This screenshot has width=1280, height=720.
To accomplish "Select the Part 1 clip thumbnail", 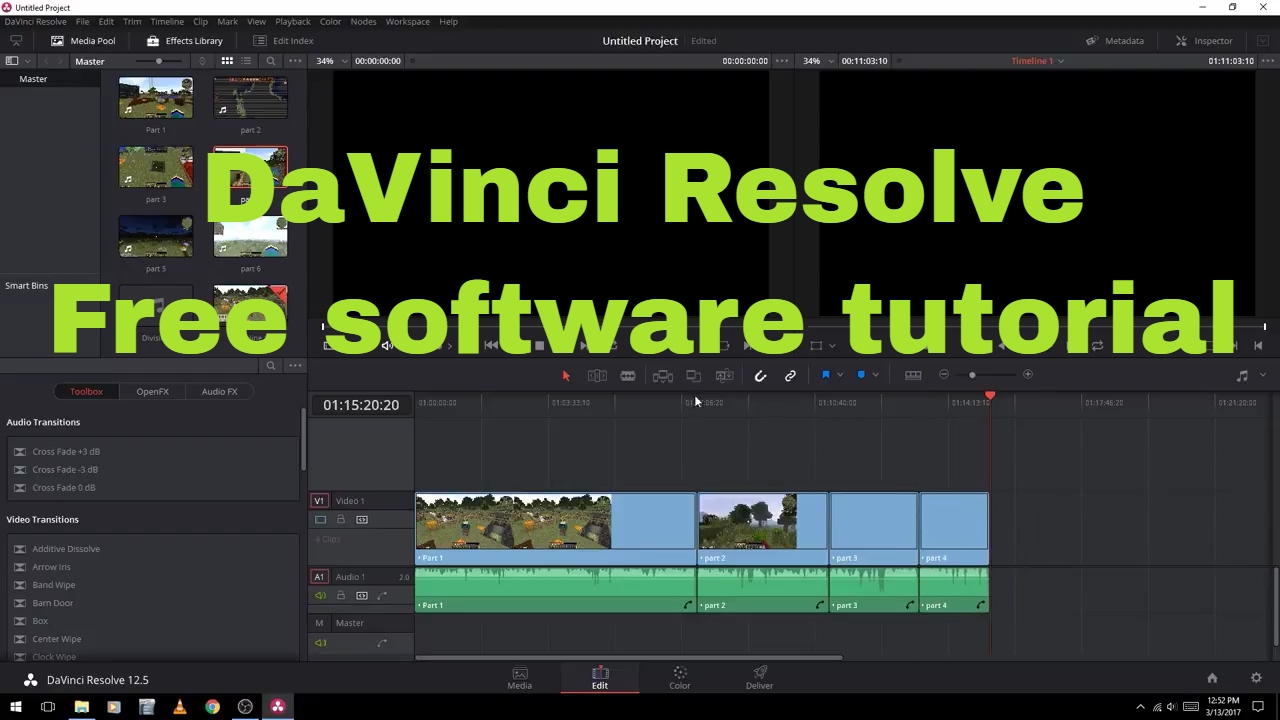I will pos(155,98).
